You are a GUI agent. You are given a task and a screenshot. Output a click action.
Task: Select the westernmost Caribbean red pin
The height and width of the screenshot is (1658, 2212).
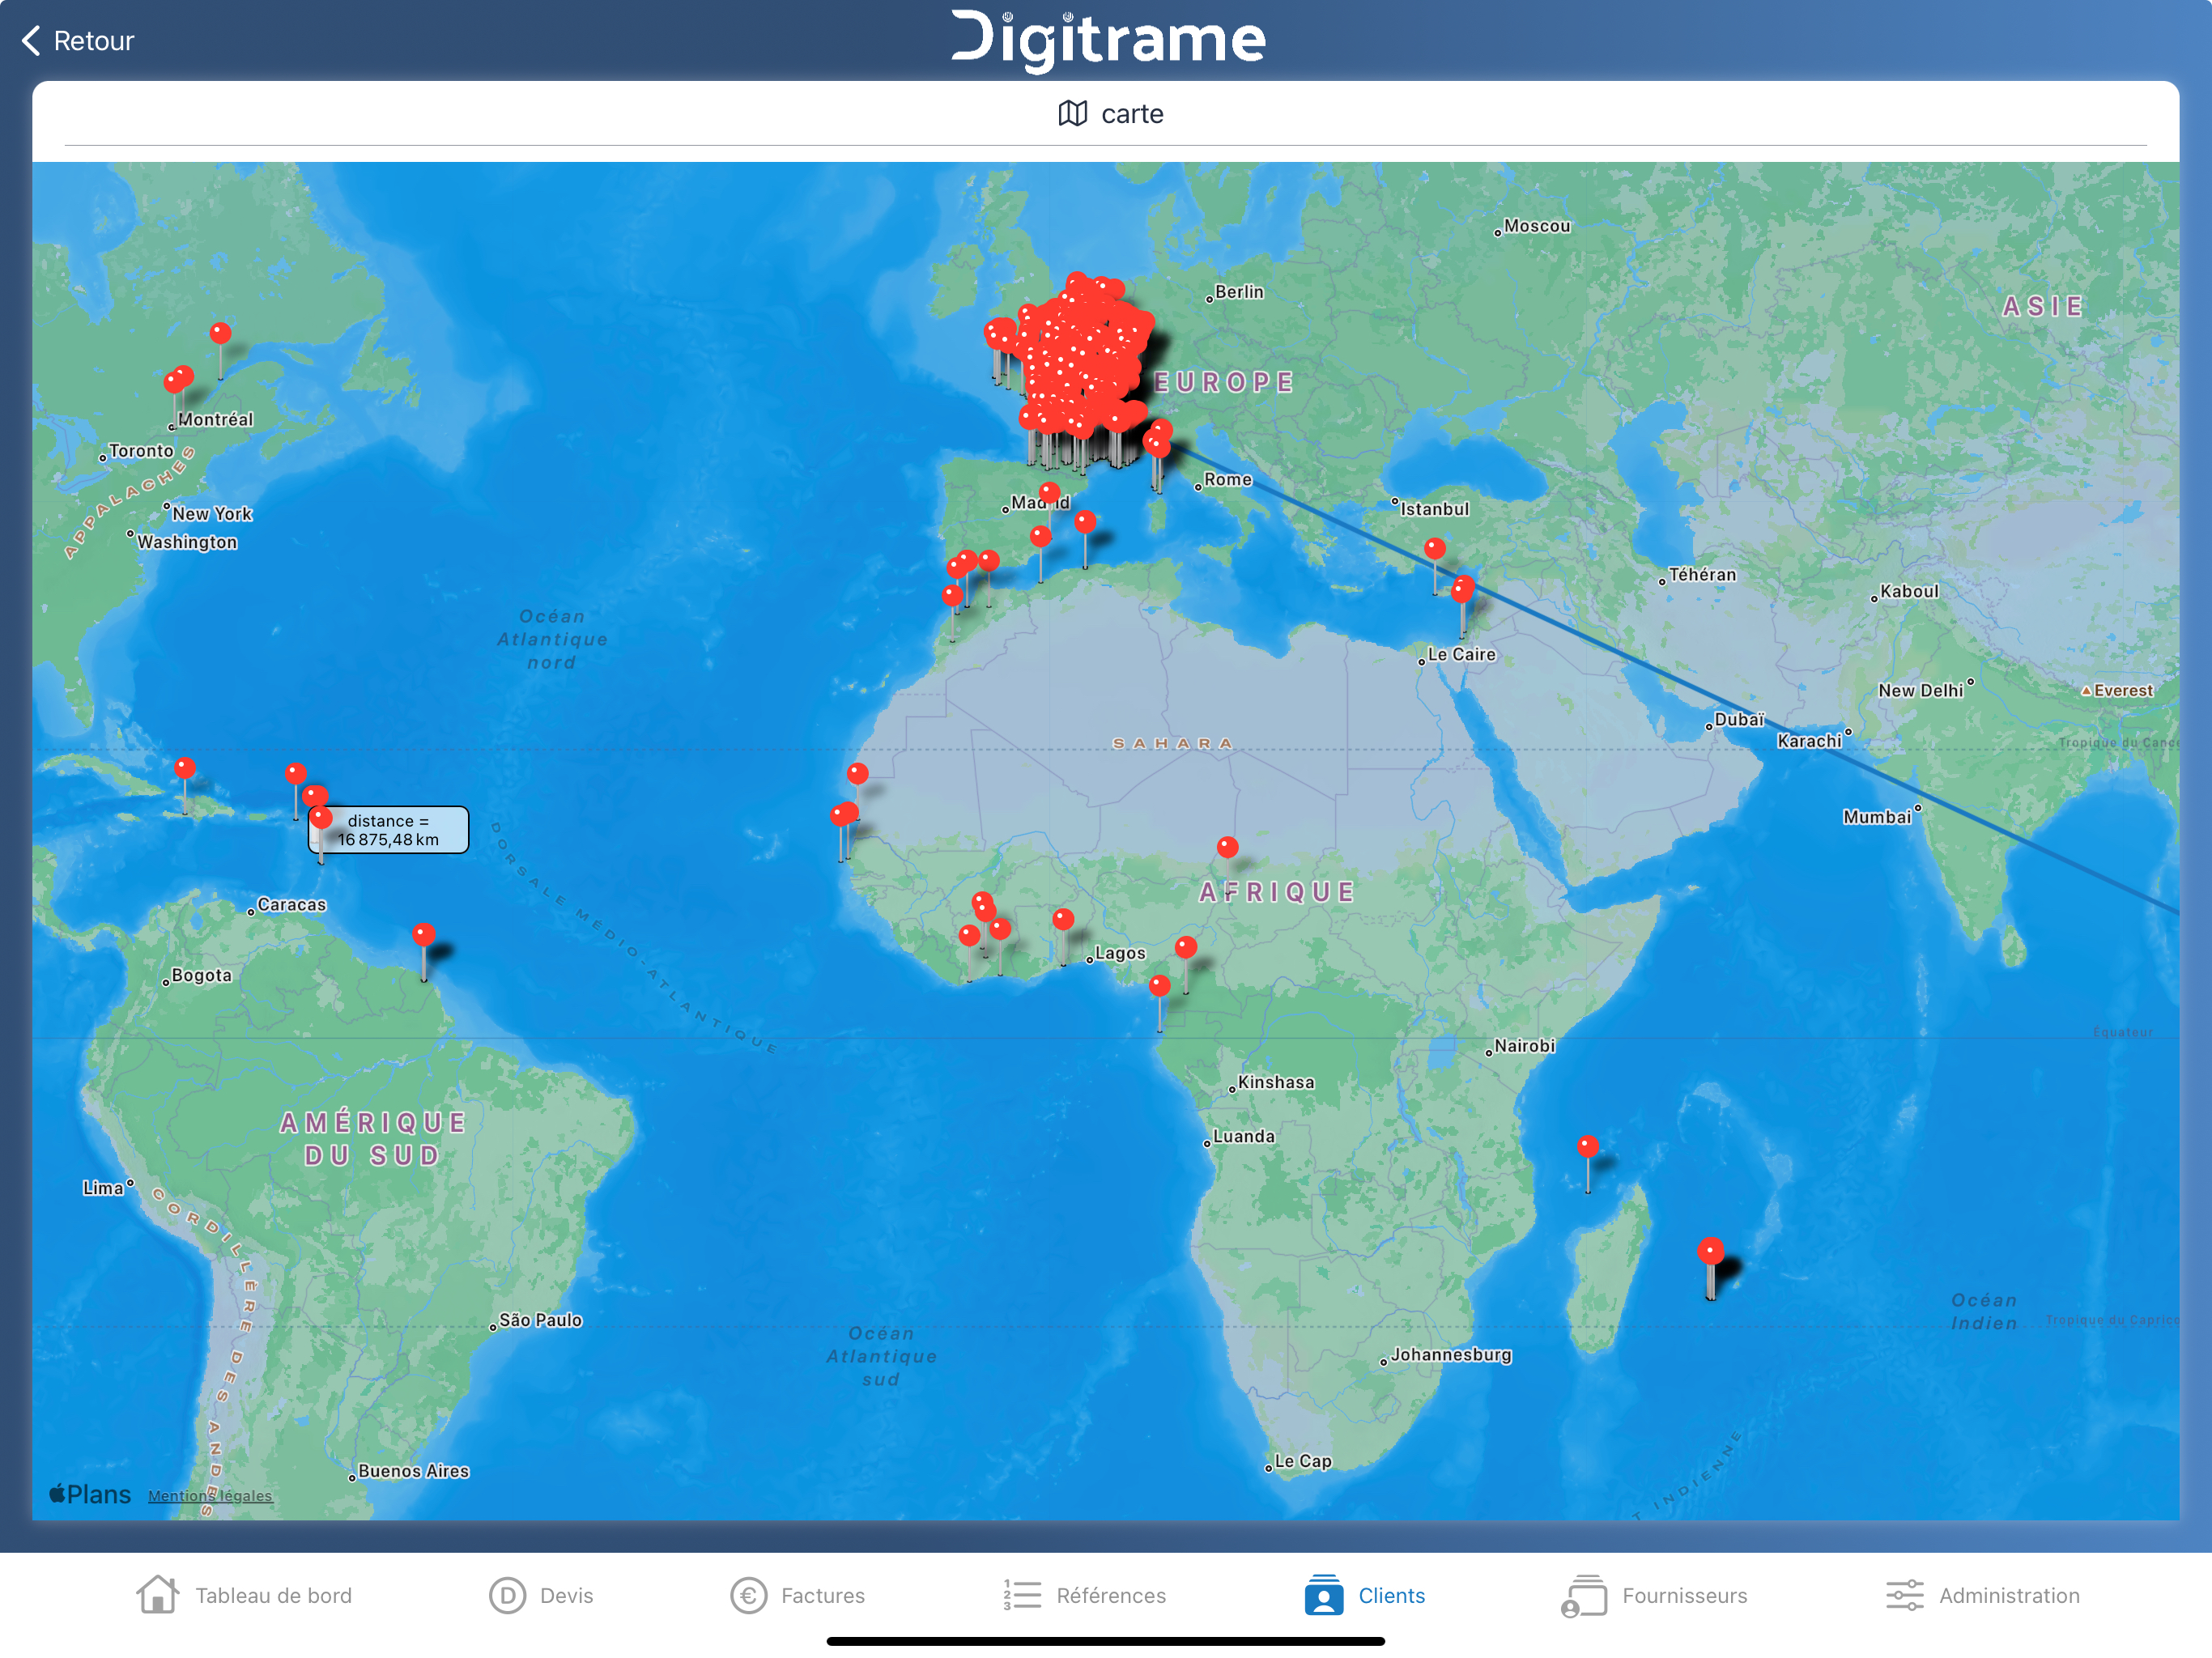pyautogui.click(x=184, y=768)
